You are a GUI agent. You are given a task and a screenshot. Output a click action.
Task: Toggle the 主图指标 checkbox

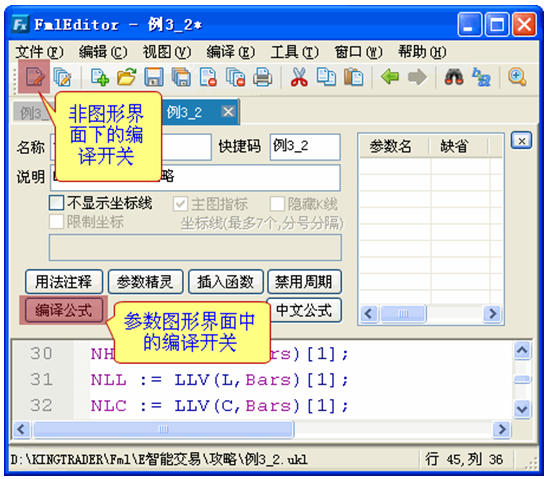pyautogui.click(x=180, y=204)
